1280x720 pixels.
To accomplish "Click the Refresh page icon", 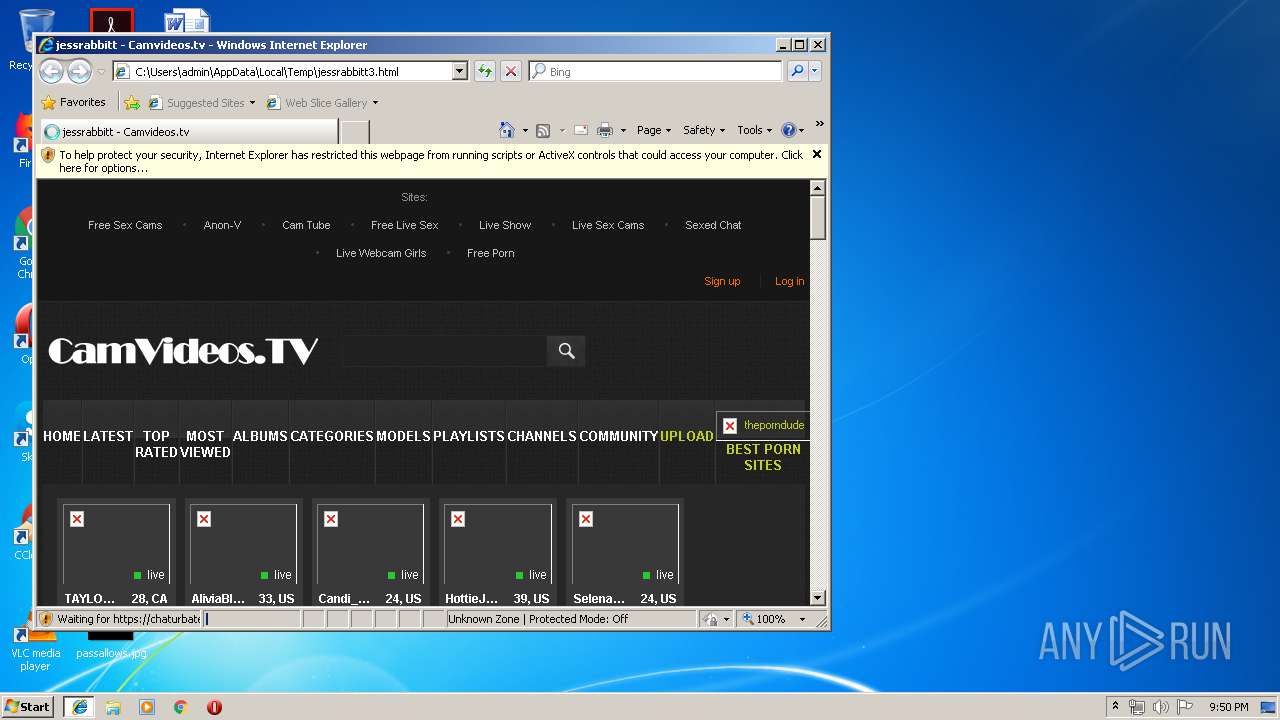I will [x=485, y=71].
